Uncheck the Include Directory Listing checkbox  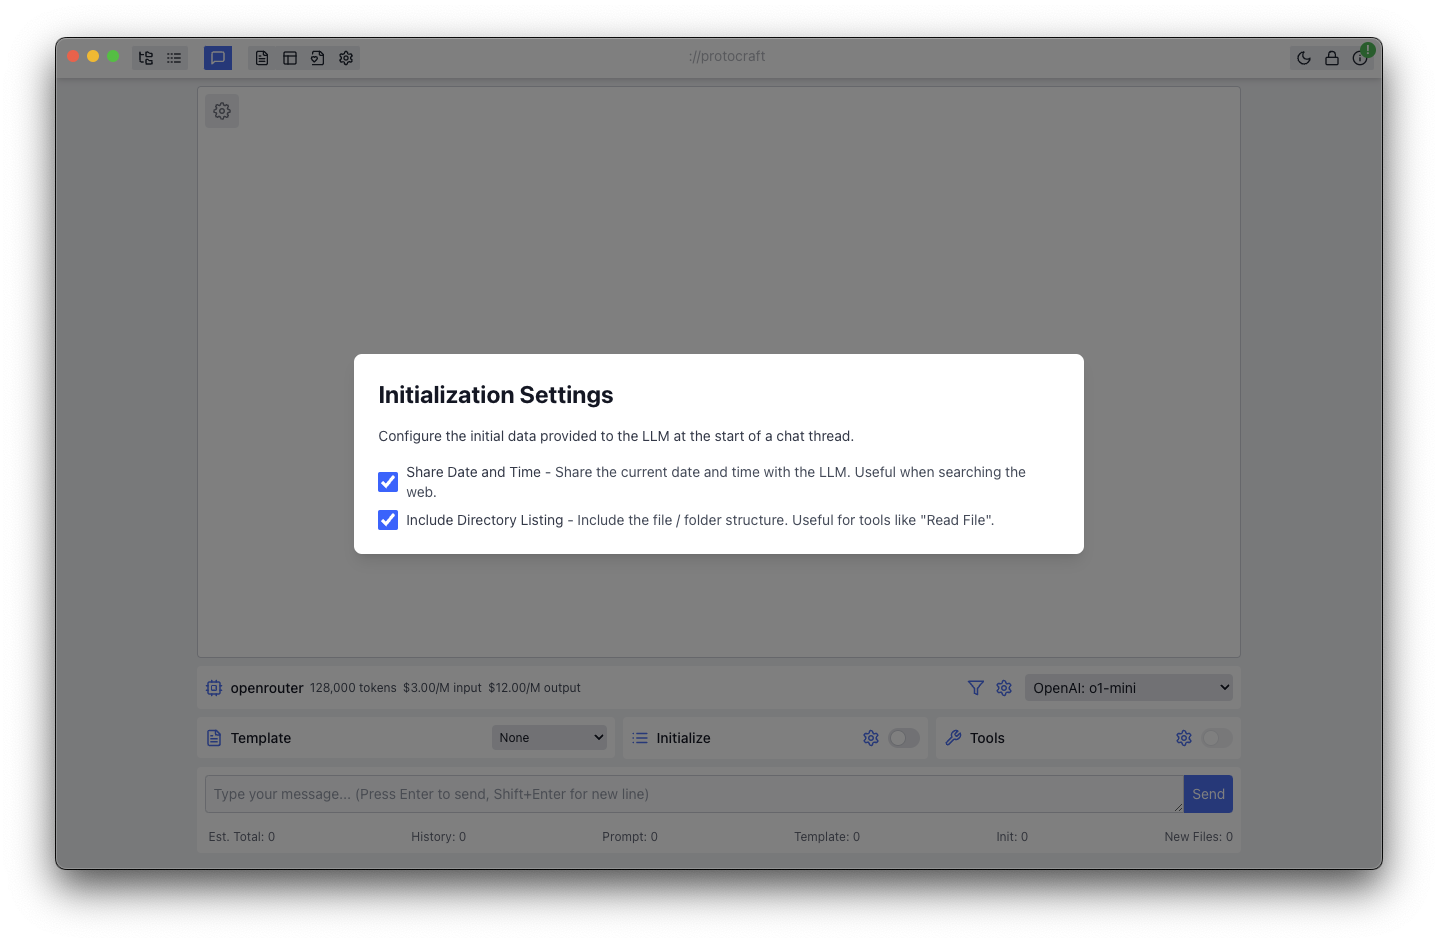click(x=388, y=520)
